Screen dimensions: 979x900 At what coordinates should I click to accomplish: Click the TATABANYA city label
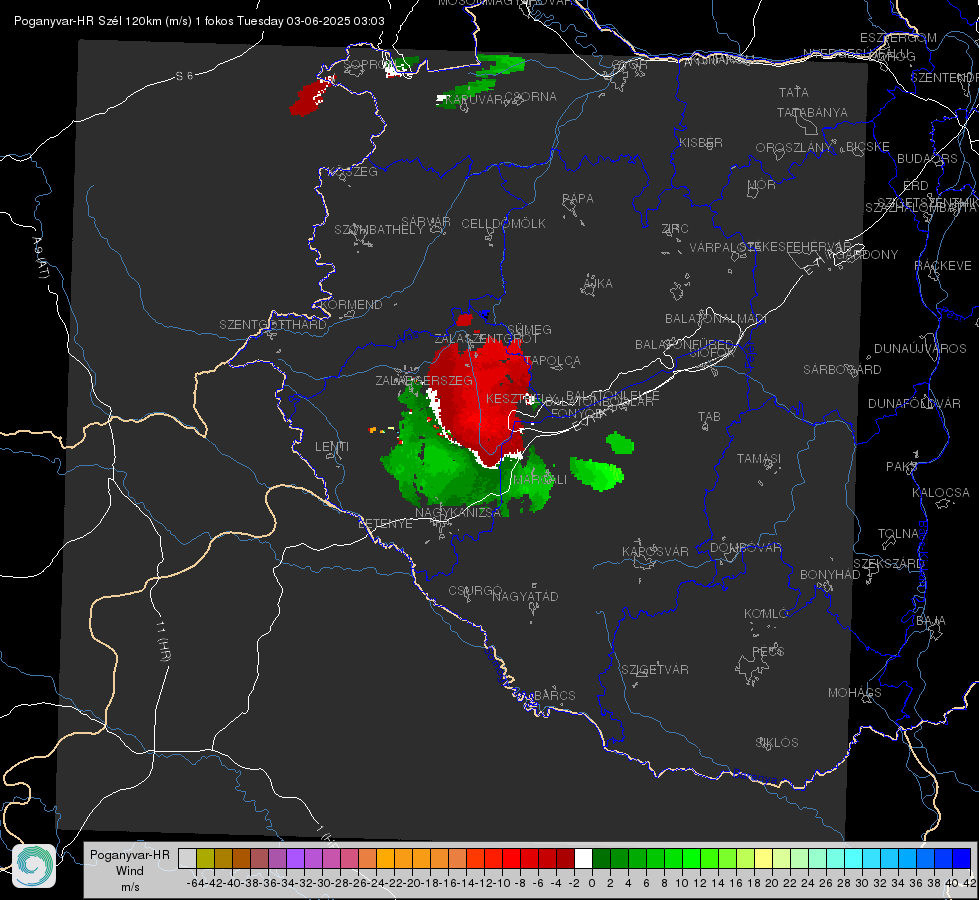(x=812, y=112)
